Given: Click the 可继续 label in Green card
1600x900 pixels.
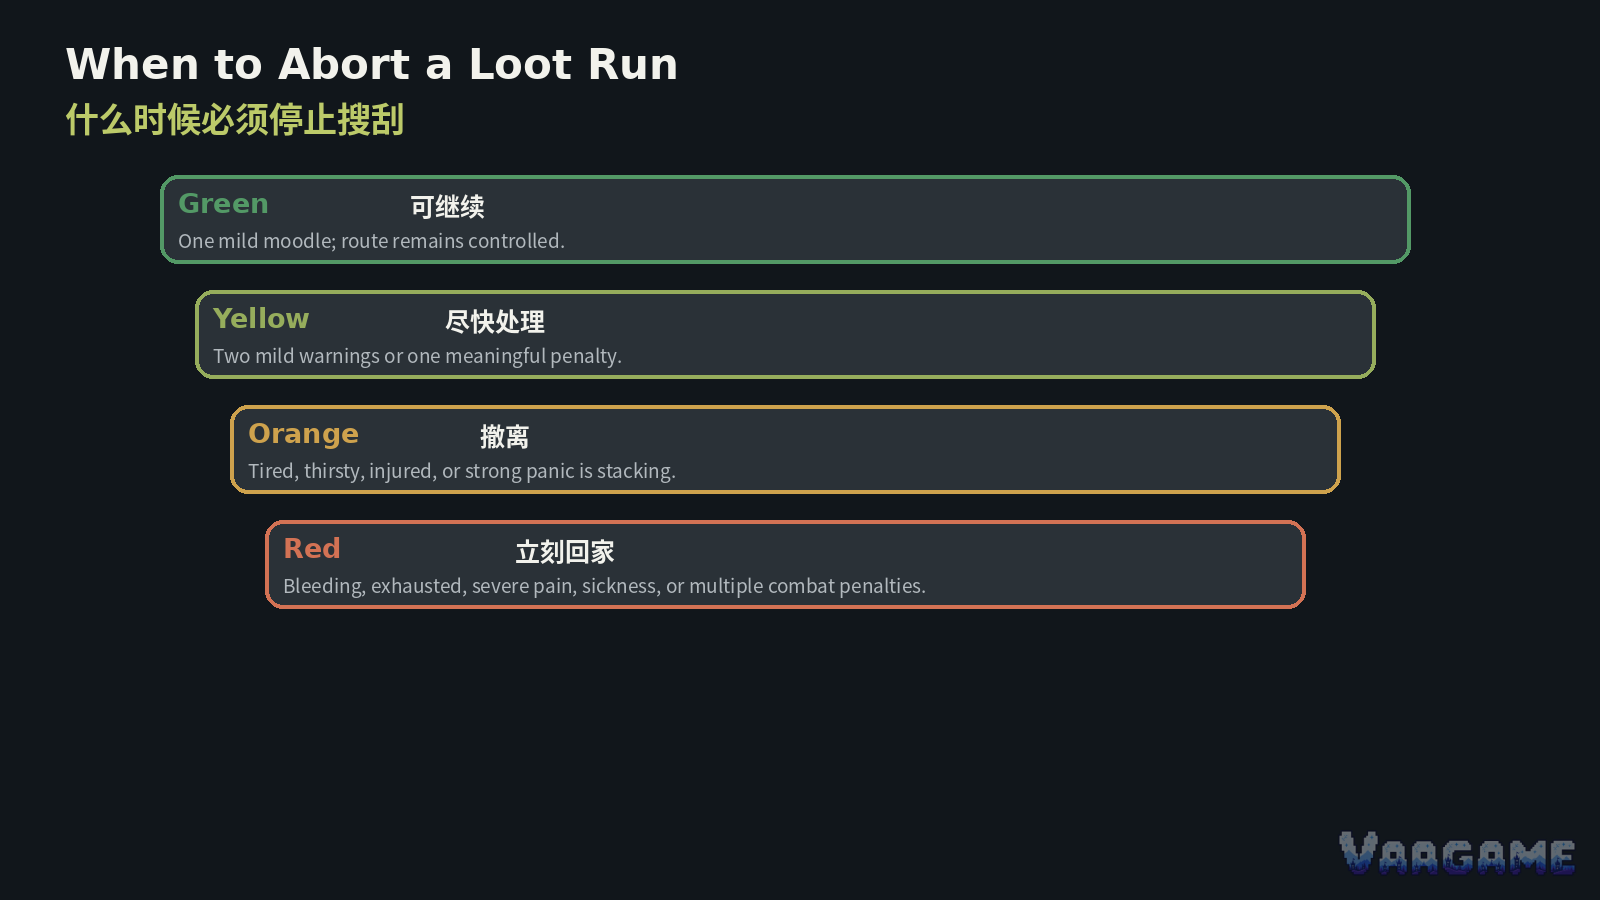Looking at the screenshot, I should click(x=447, y=207).
